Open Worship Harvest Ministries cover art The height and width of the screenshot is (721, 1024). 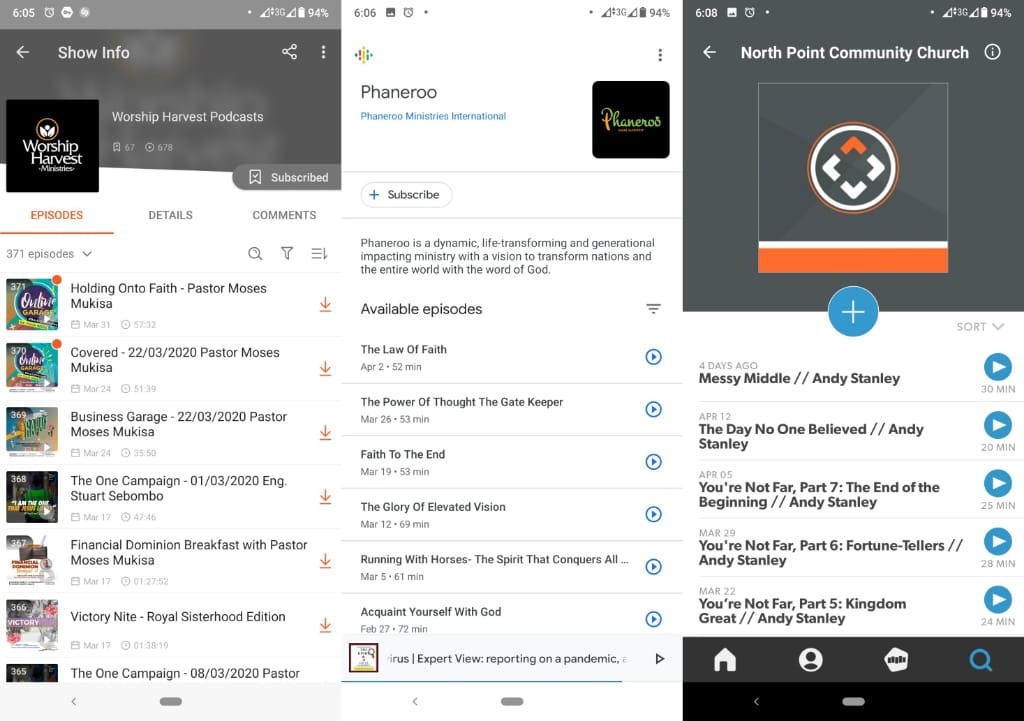pos(52,146)
